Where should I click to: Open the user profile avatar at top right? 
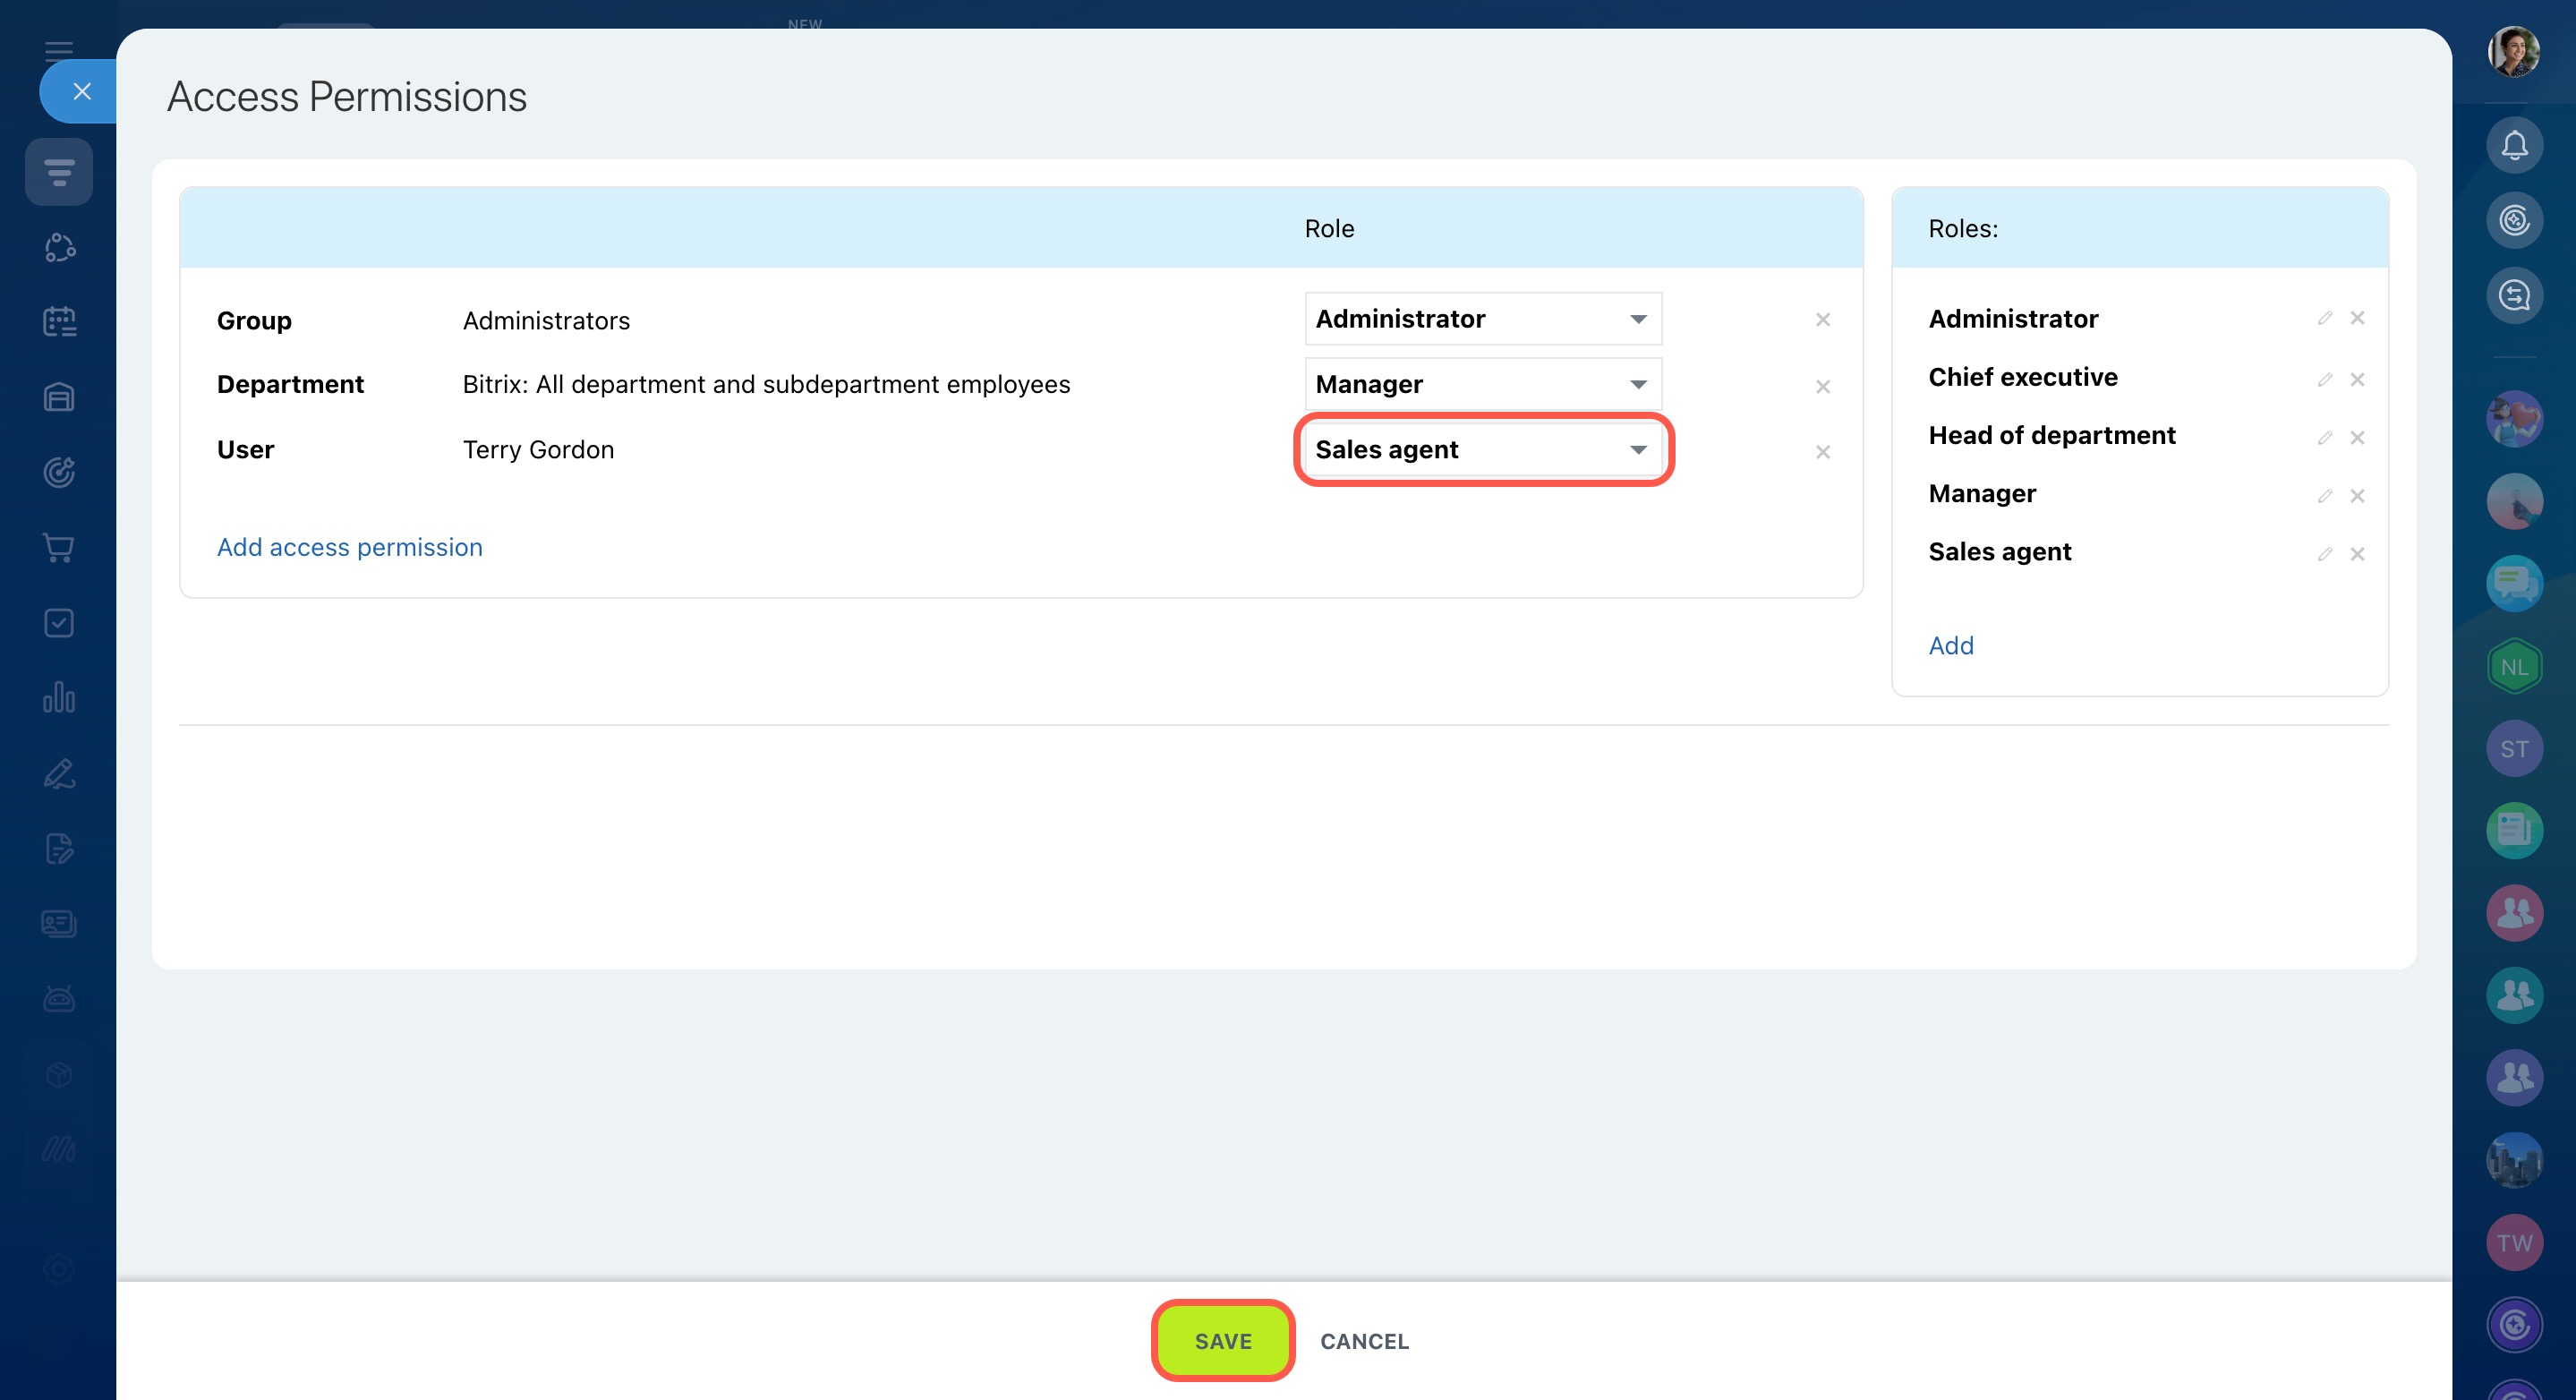coord(2513,51)
